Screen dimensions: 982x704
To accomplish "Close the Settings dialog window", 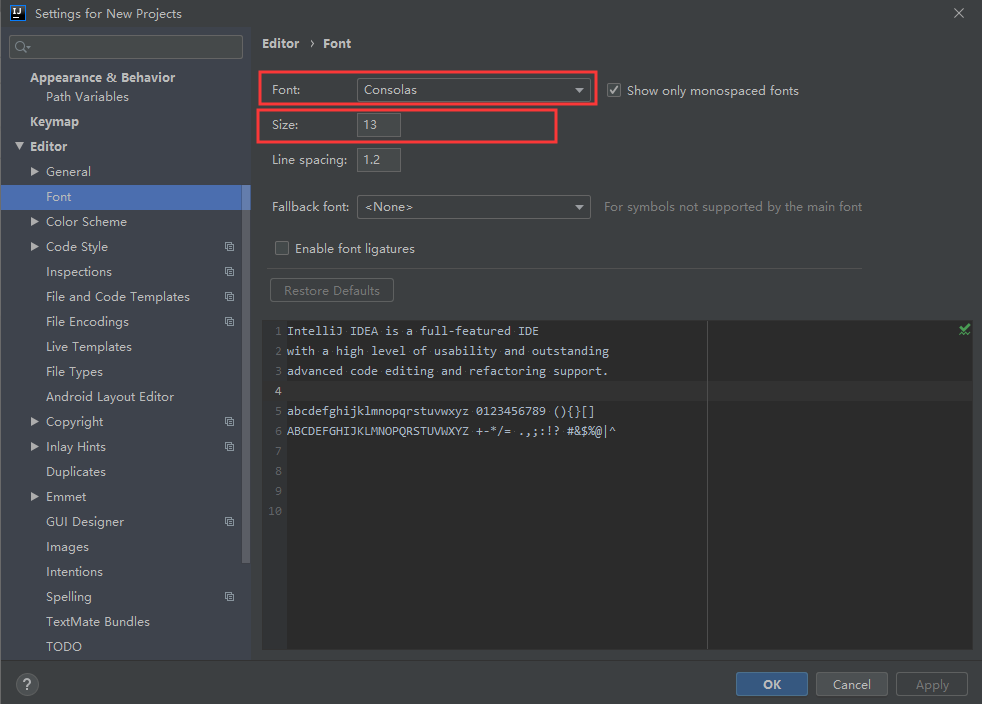I will pyautogui.click(x=959, y=13).
